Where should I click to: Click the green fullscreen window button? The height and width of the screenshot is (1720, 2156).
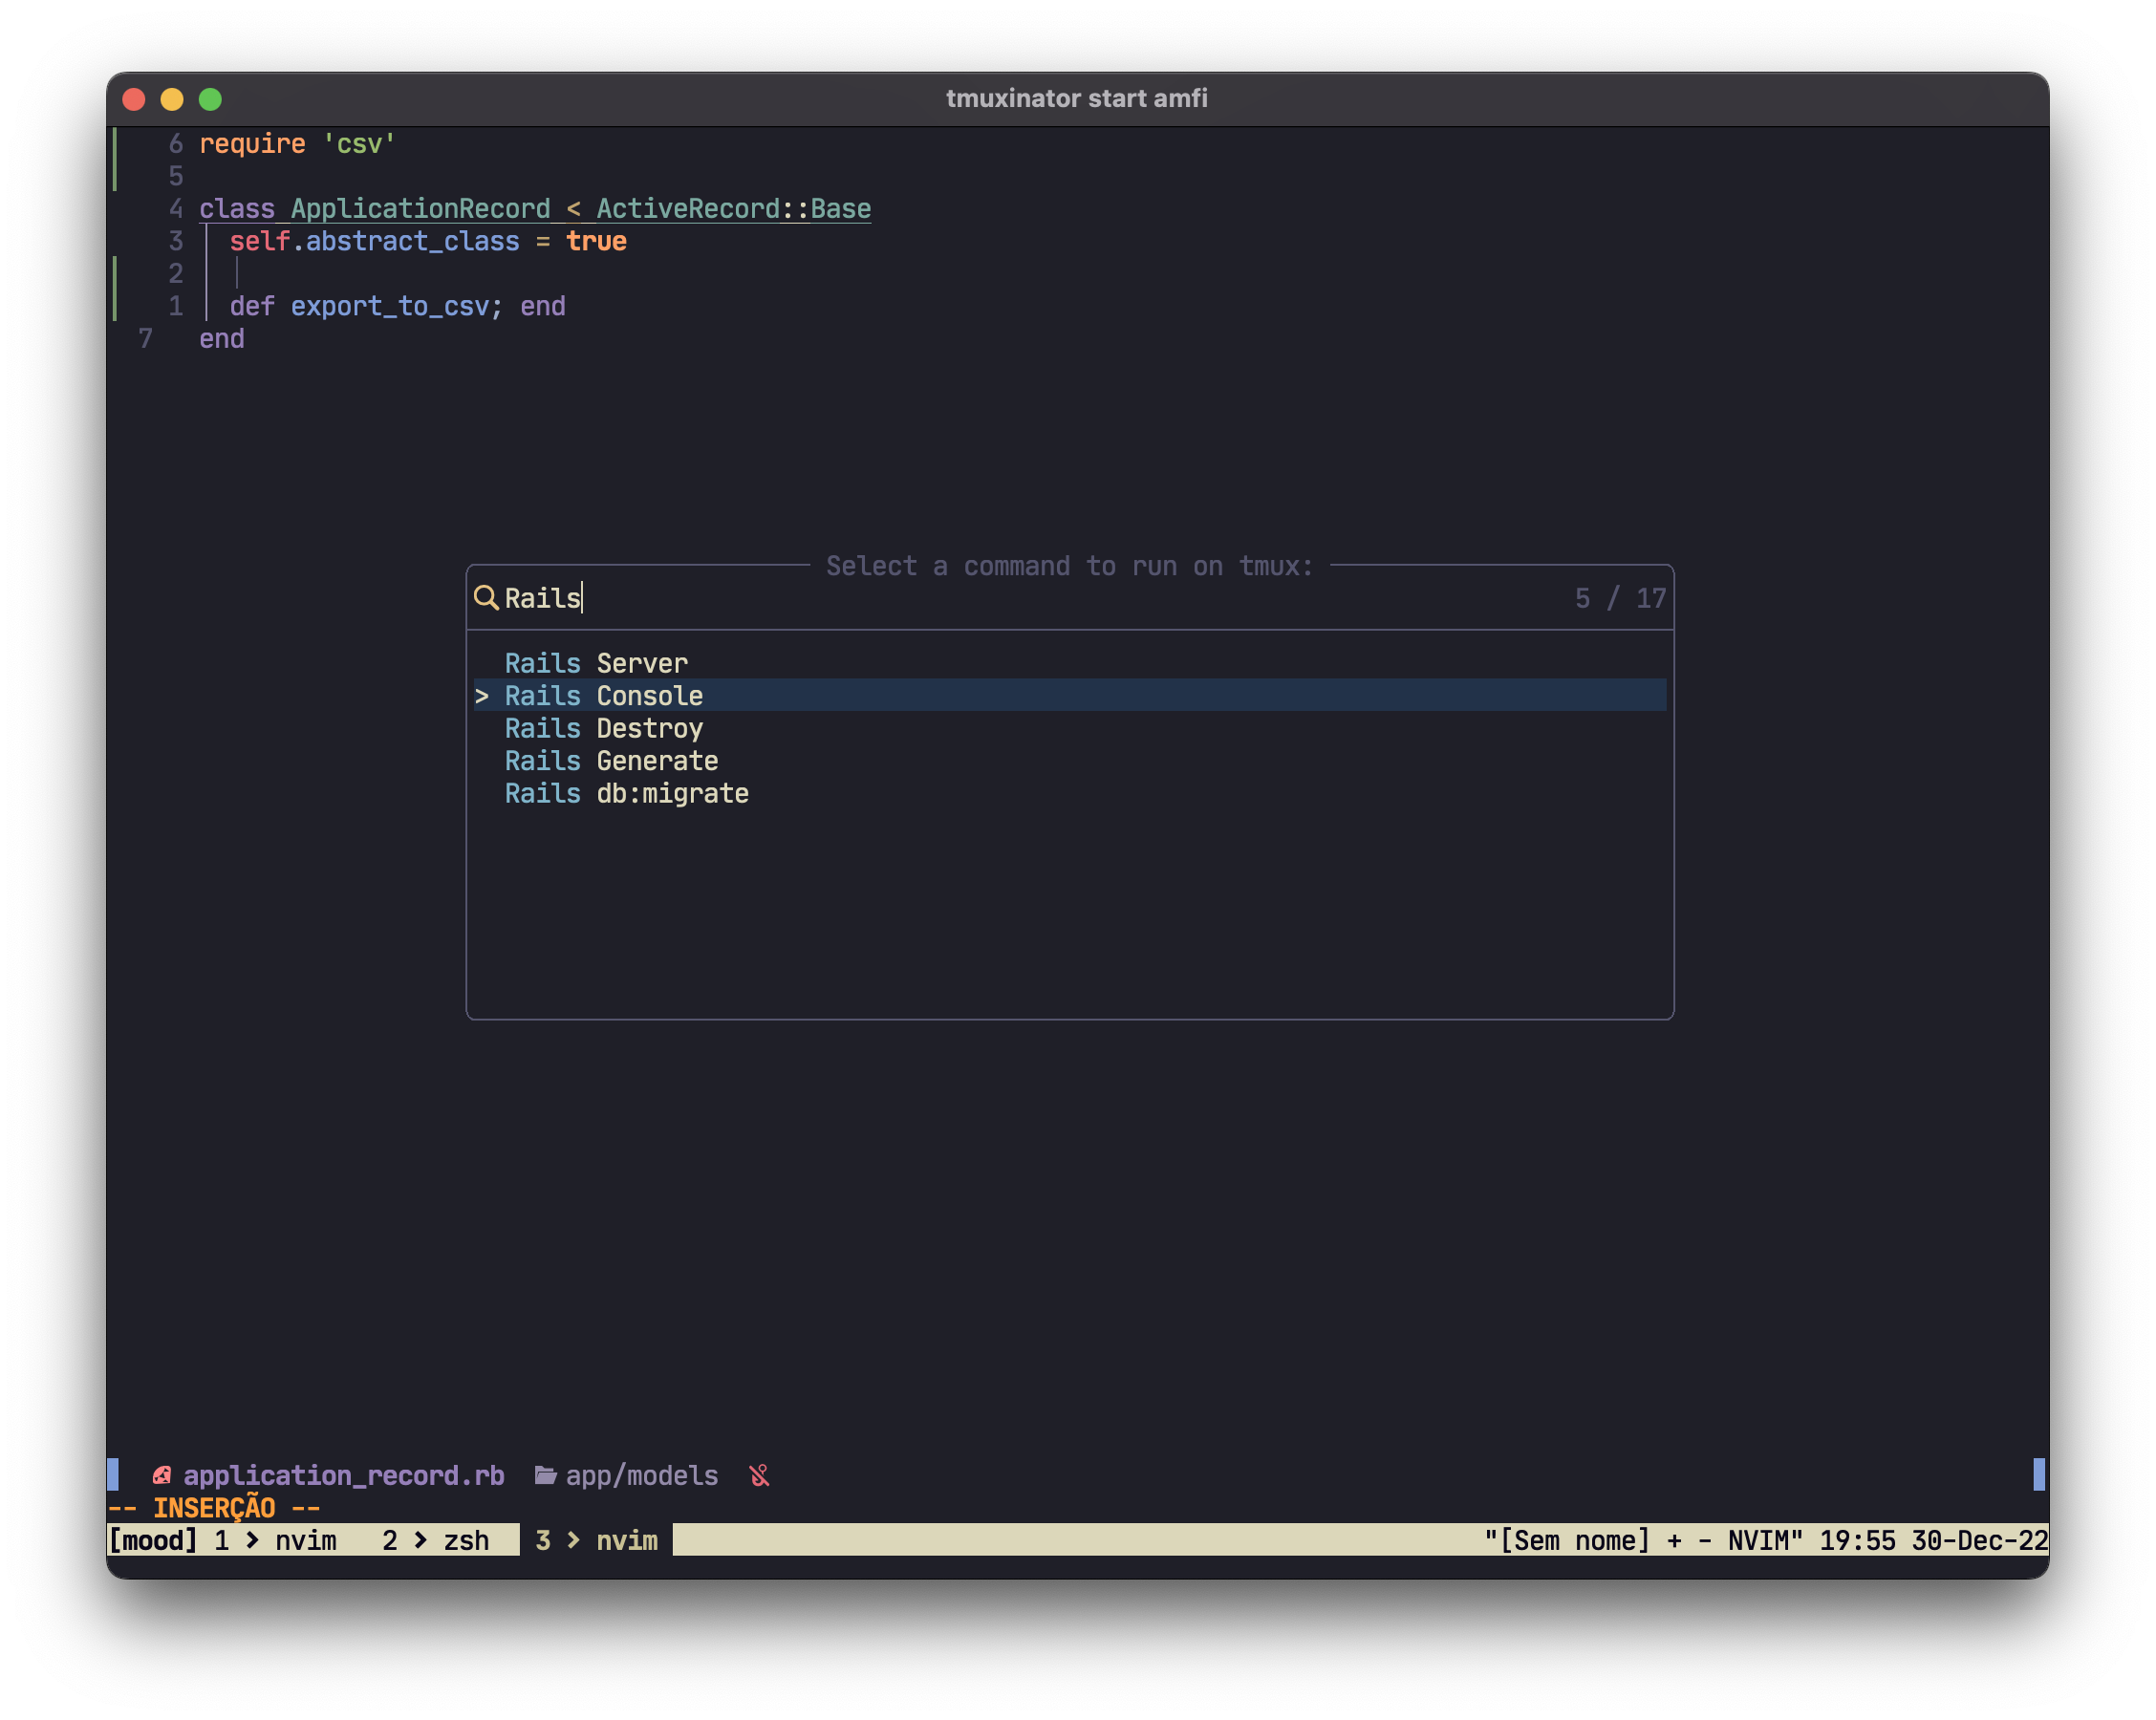point(210,99)
